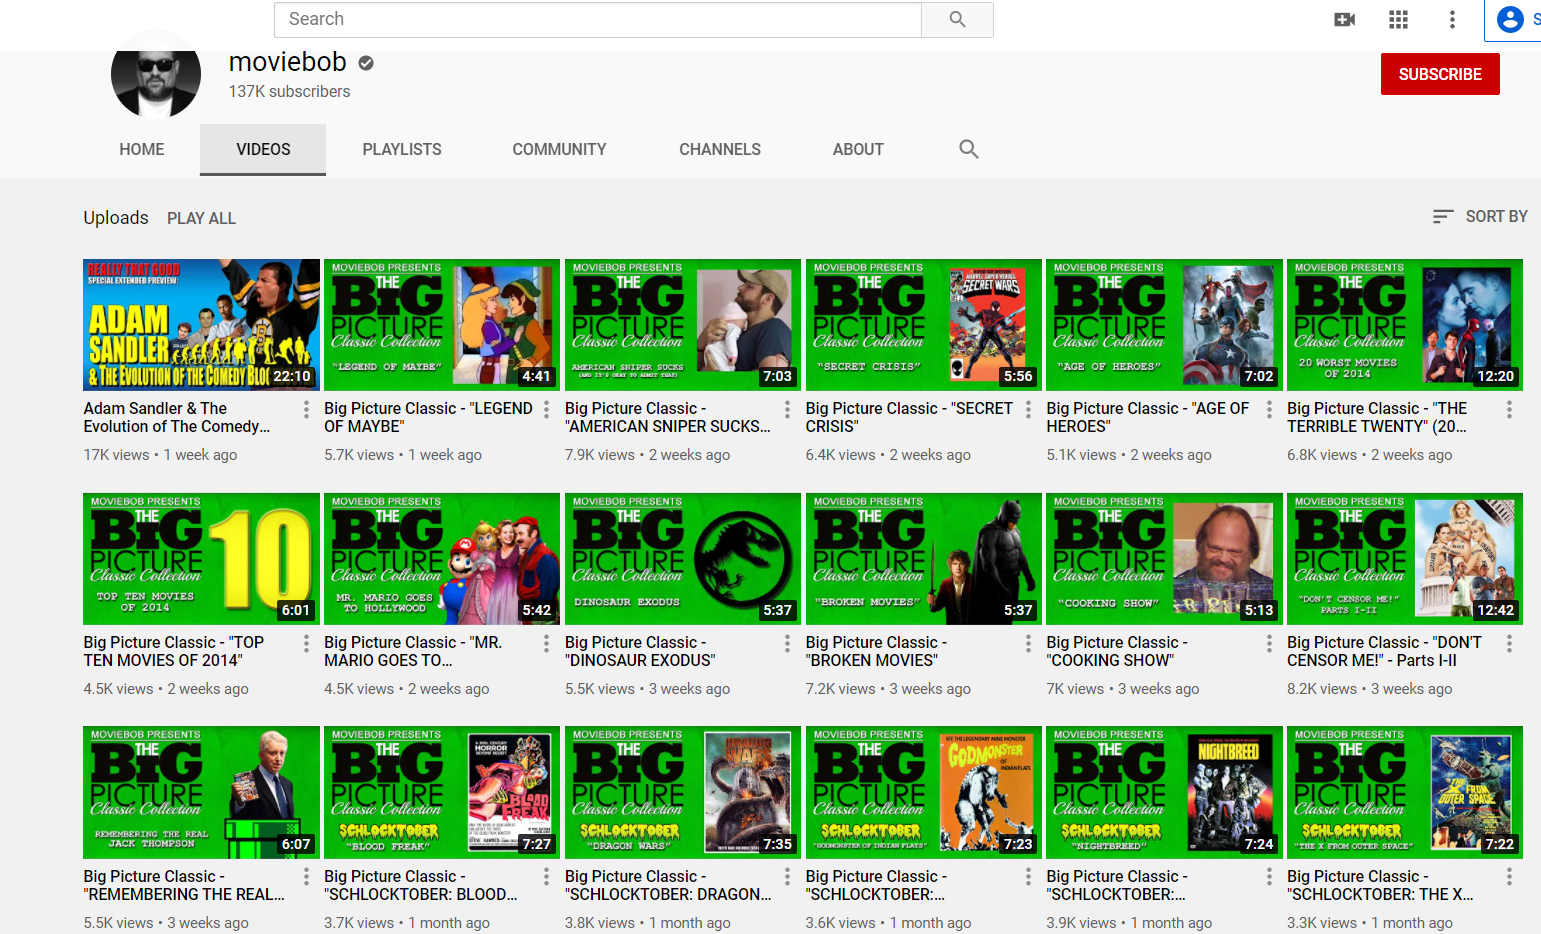
Task: Play the Remembering the Real Jack Thompson thumbnail
Action: coord(201,792)
